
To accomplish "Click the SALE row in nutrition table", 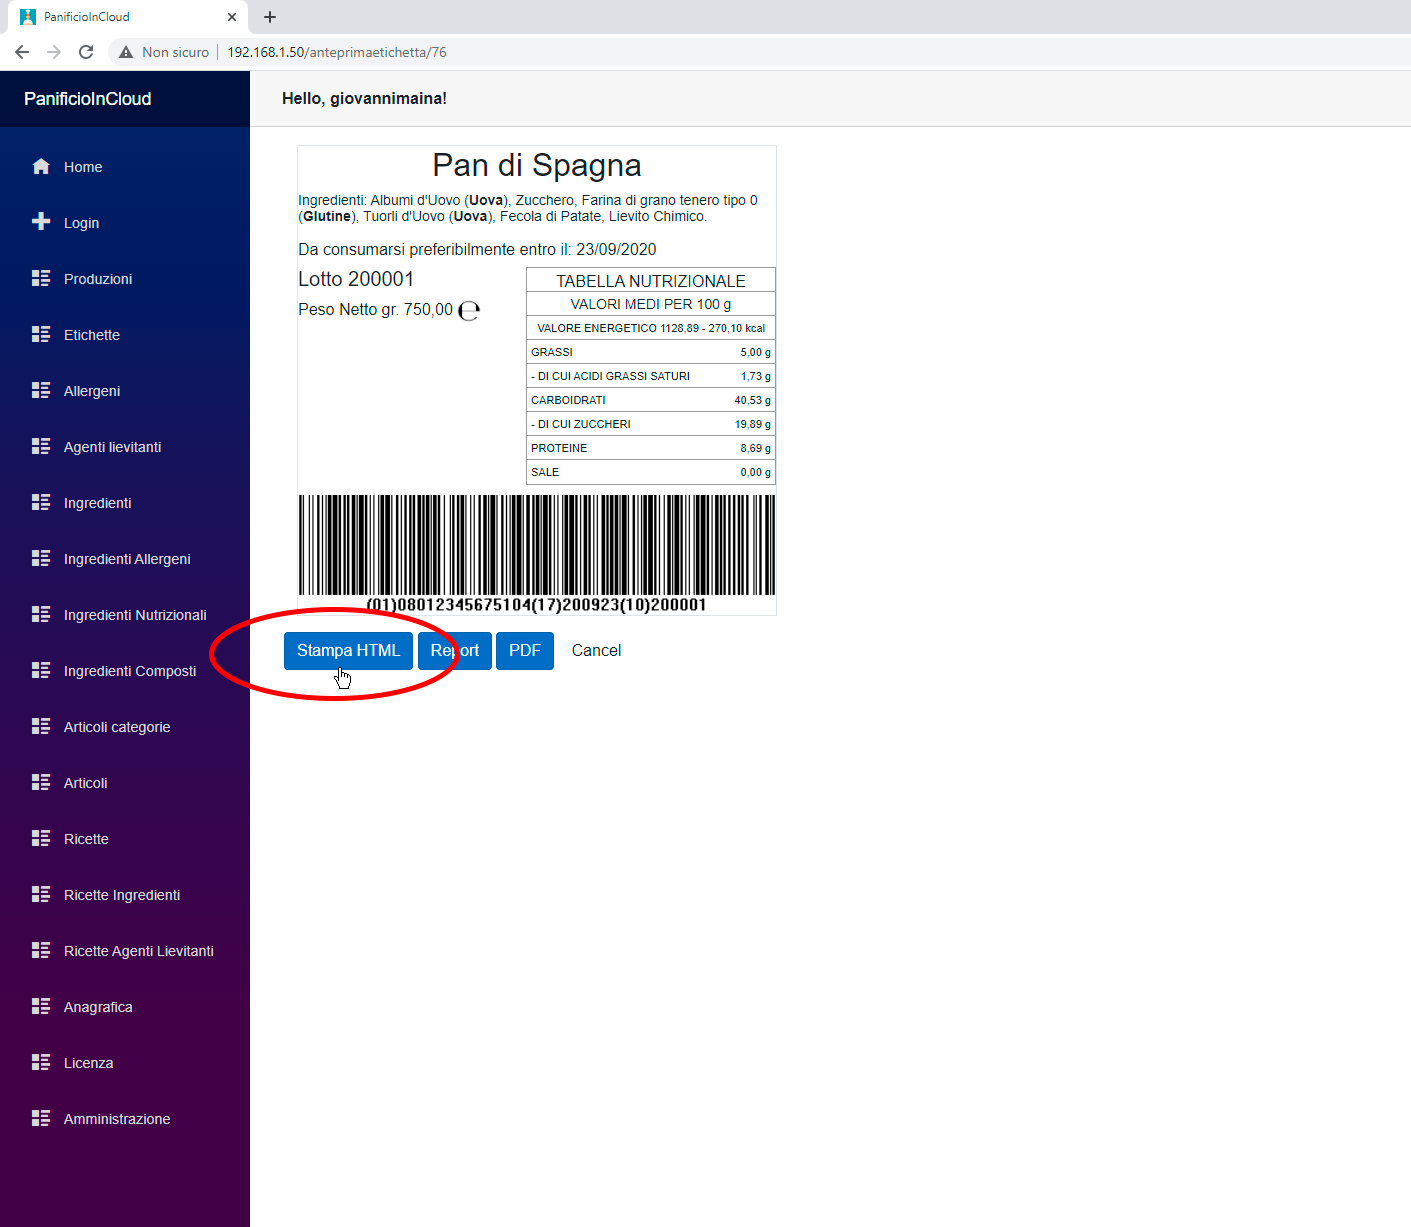I will click(651, 472).
